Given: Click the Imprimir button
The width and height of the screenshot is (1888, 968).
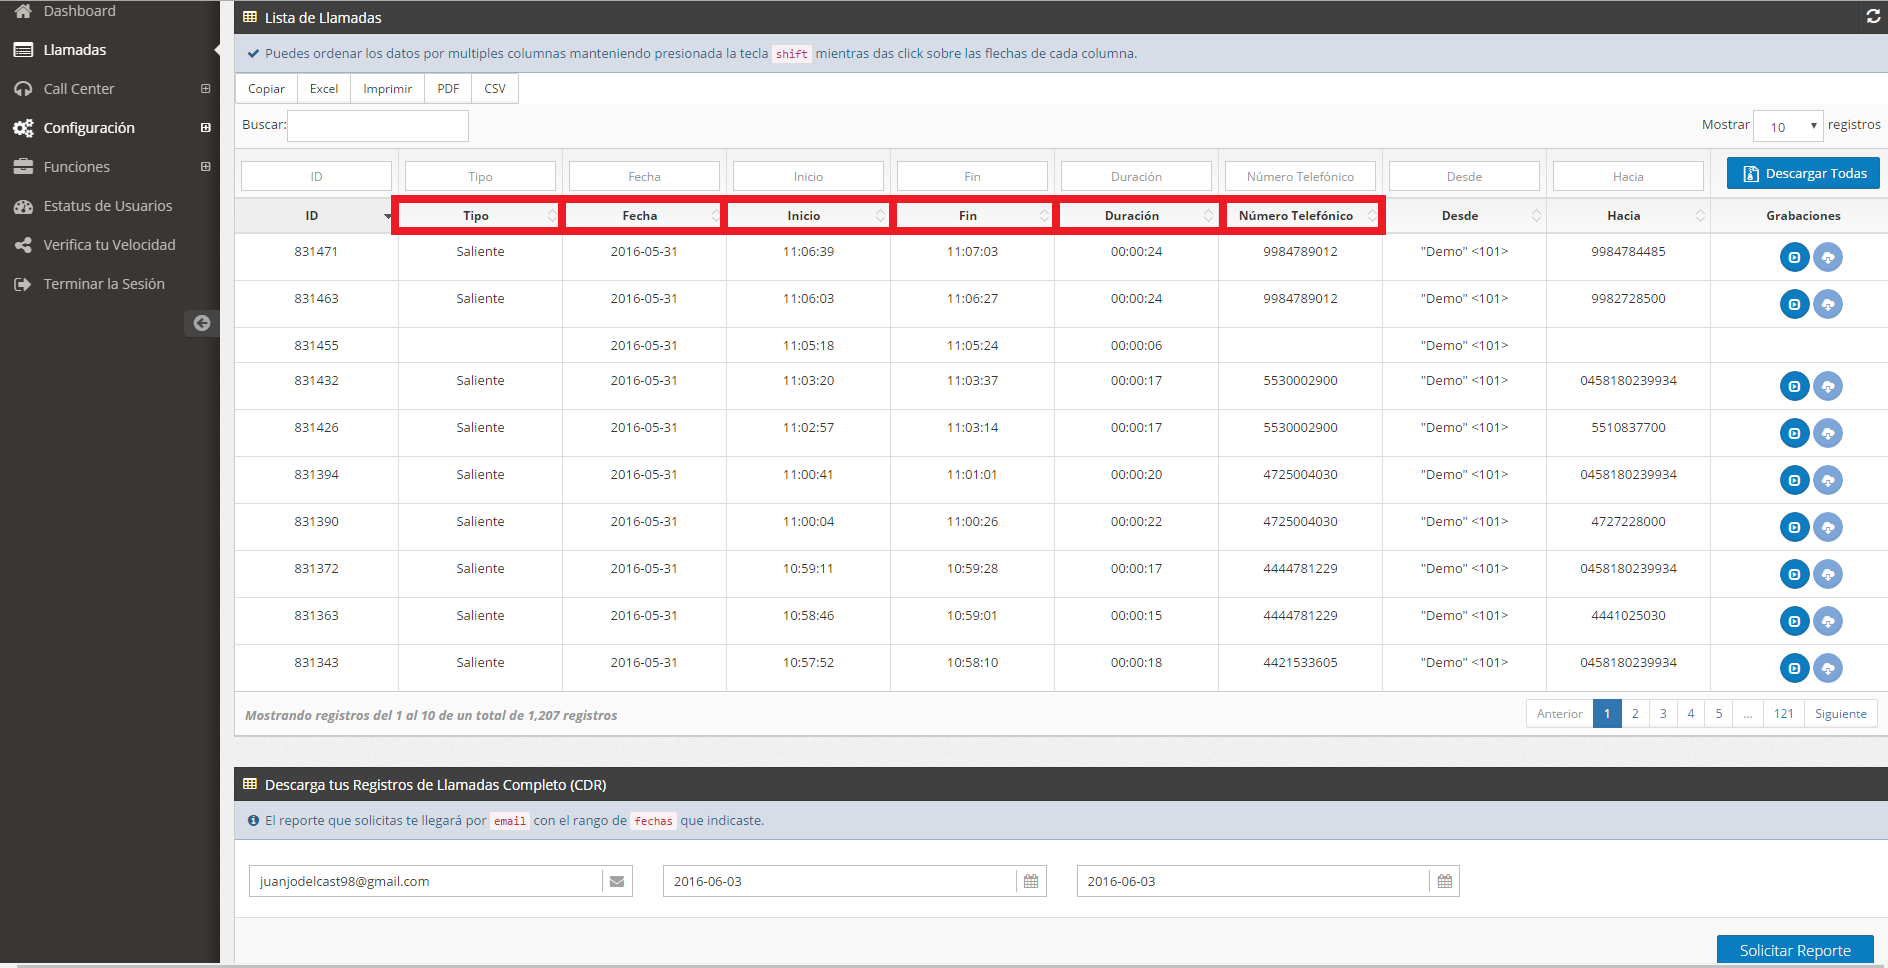Looking at the screenshot, I should tap(388, 89).
